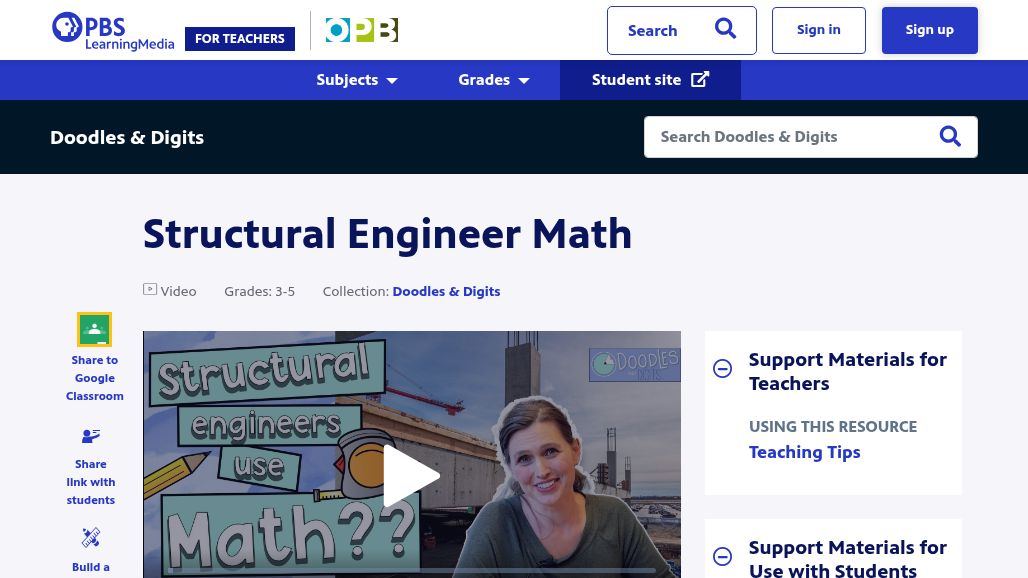Click the Share link with students icon
Viewport: 1028px width, 578px height.
[91, 436]
